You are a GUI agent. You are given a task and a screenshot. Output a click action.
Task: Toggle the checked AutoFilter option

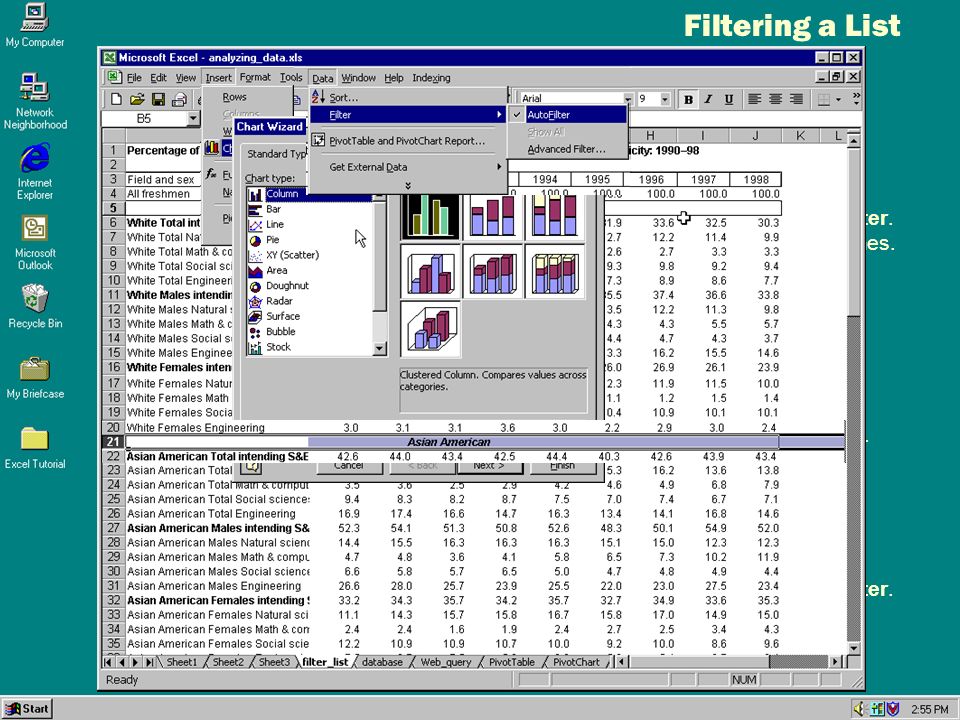click(x=567, y=114)
